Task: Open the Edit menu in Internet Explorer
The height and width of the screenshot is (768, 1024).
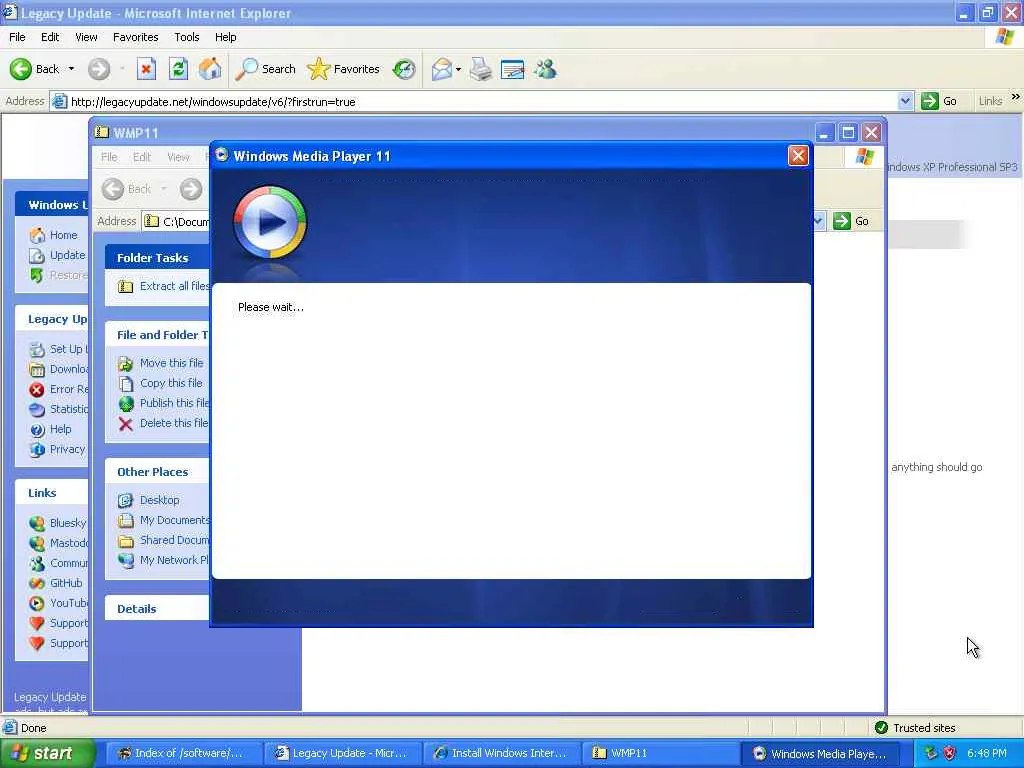Action: coord(50,37)
